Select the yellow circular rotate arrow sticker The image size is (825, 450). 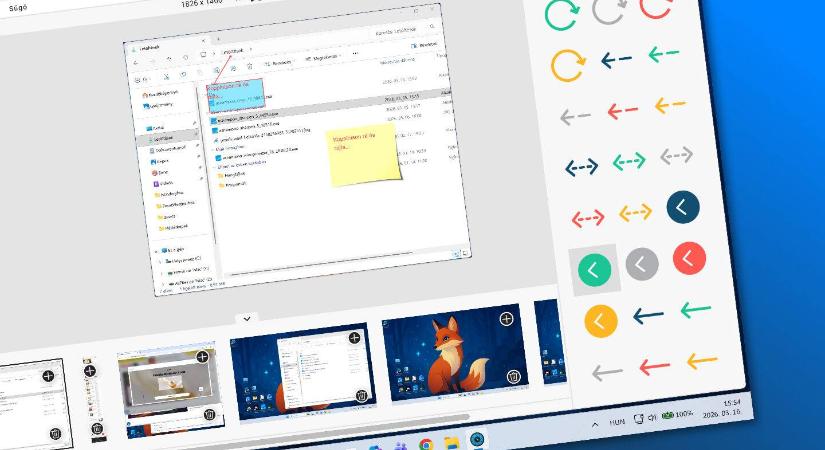[568, 65]
